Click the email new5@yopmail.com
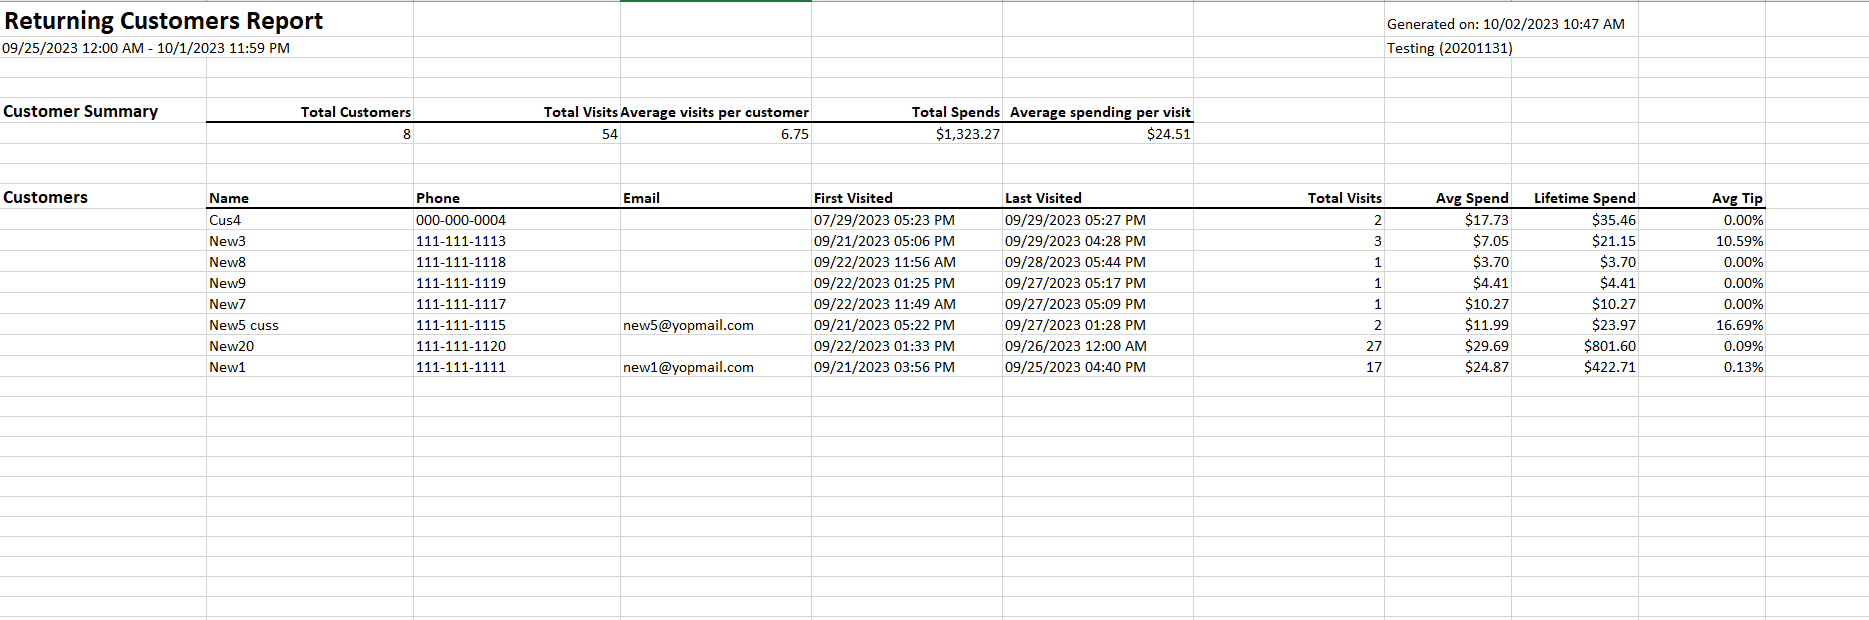Viewport: 1869px width, 620px height. [688, 325]
